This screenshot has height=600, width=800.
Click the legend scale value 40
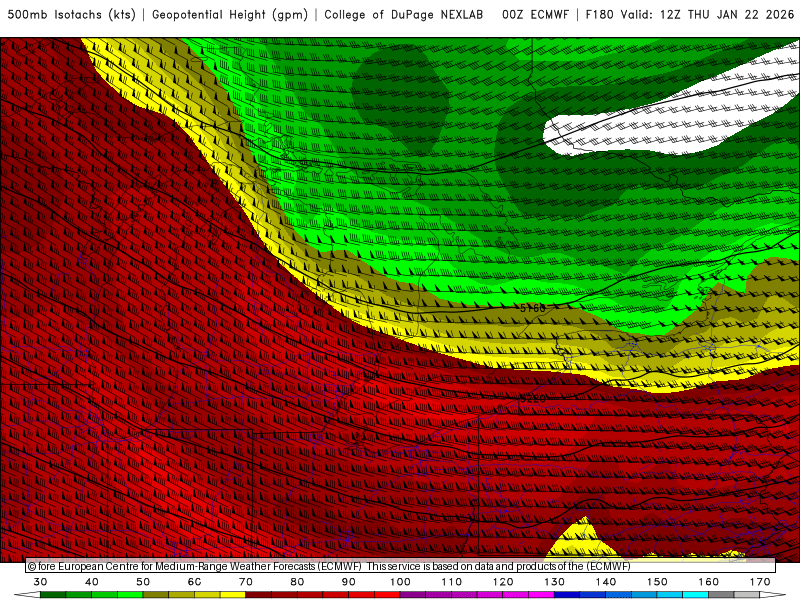(91, 582)
